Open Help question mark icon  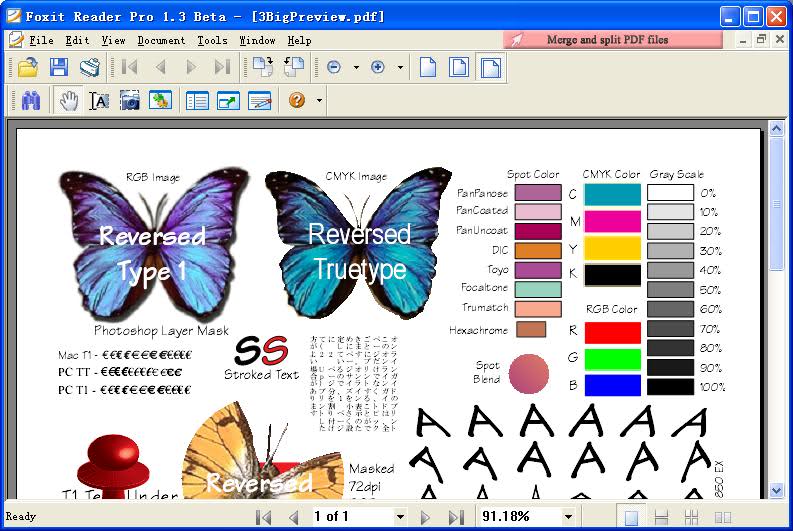[x=297, y=100]
